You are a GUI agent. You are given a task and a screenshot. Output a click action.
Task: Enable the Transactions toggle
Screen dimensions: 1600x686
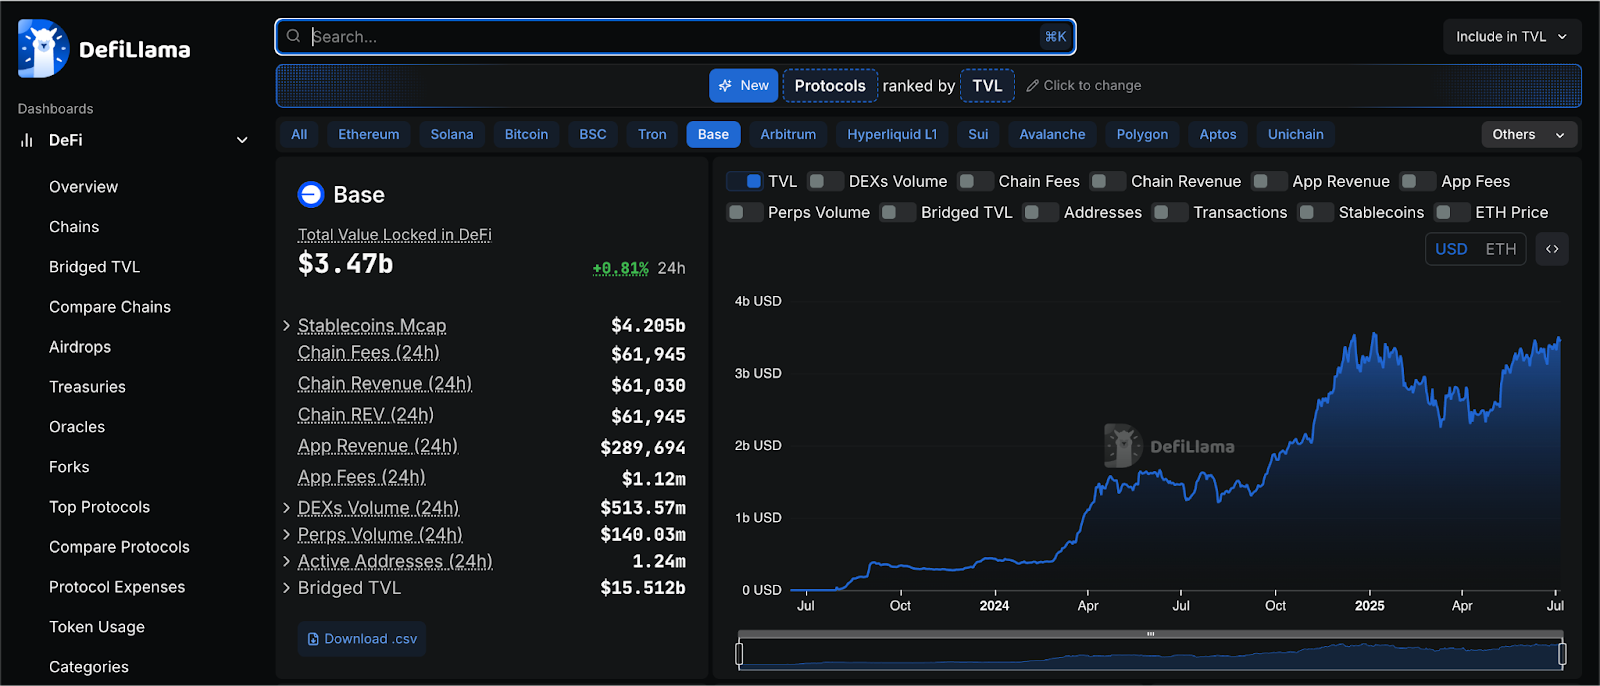pos(1170,212)
